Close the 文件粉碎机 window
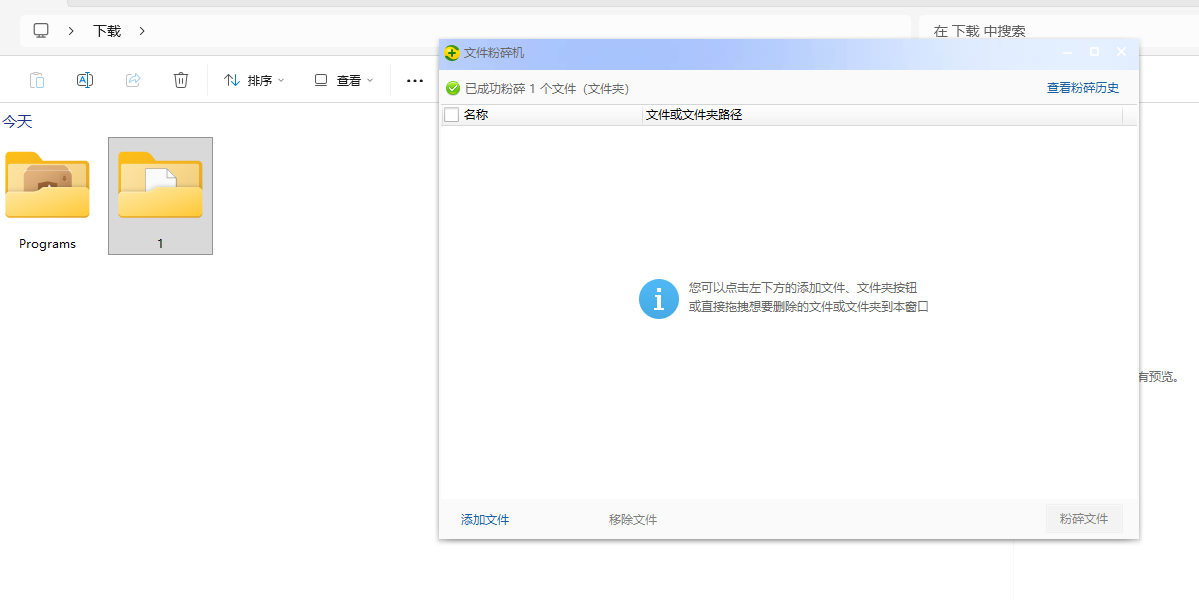This screenshot has height=600, width=1199. click(x=1121, y=52)
